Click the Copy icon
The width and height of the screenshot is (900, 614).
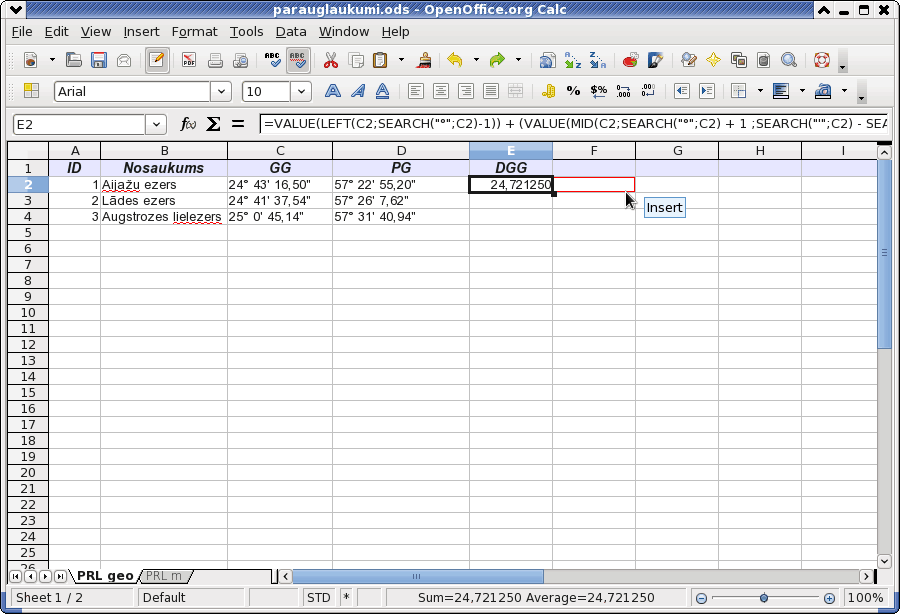[356, 60]
